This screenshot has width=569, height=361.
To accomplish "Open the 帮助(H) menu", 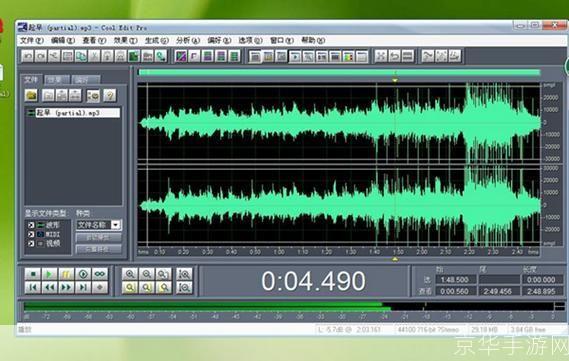I will click(312, 40).
